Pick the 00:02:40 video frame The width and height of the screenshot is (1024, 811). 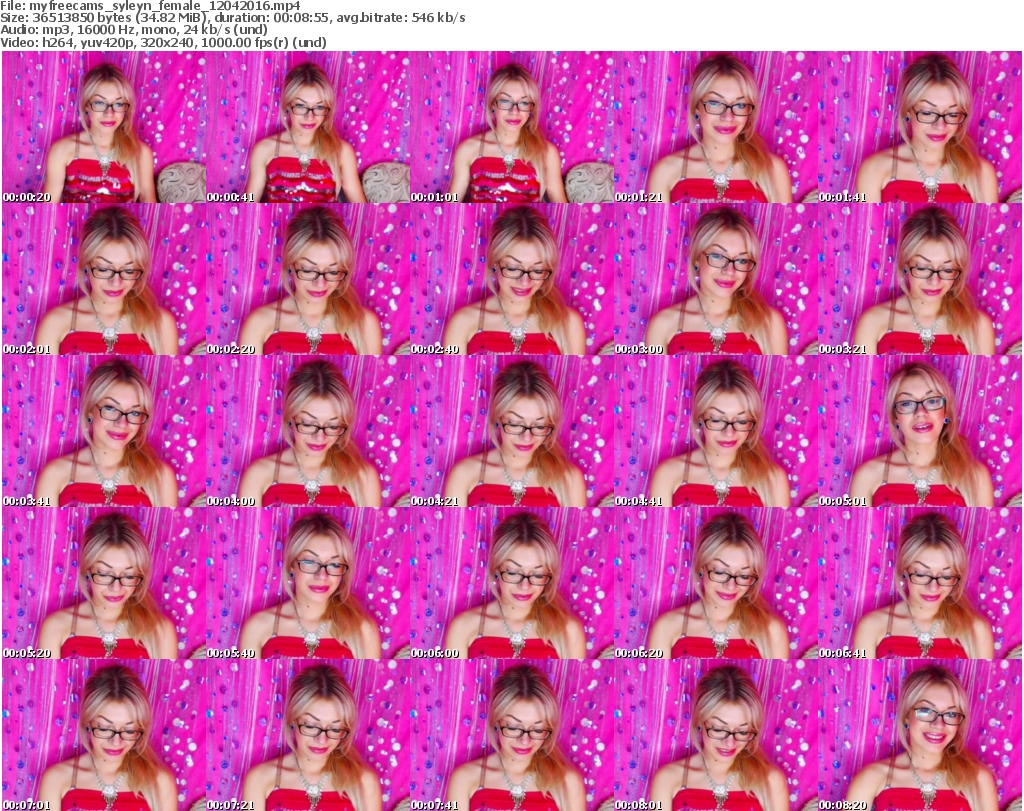click(512, 279)
